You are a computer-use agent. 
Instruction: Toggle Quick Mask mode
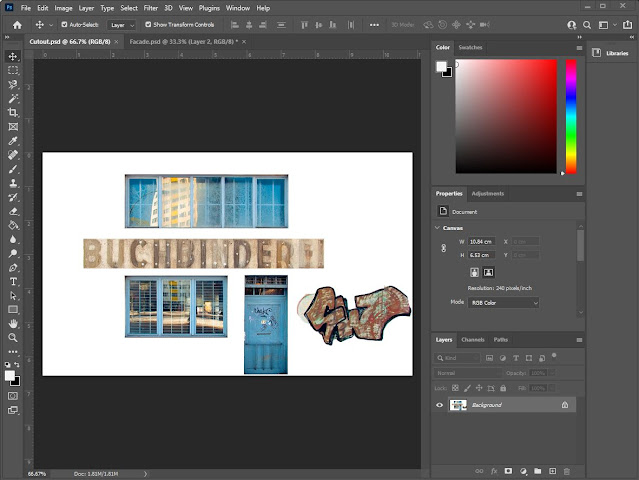coord(13,396)
